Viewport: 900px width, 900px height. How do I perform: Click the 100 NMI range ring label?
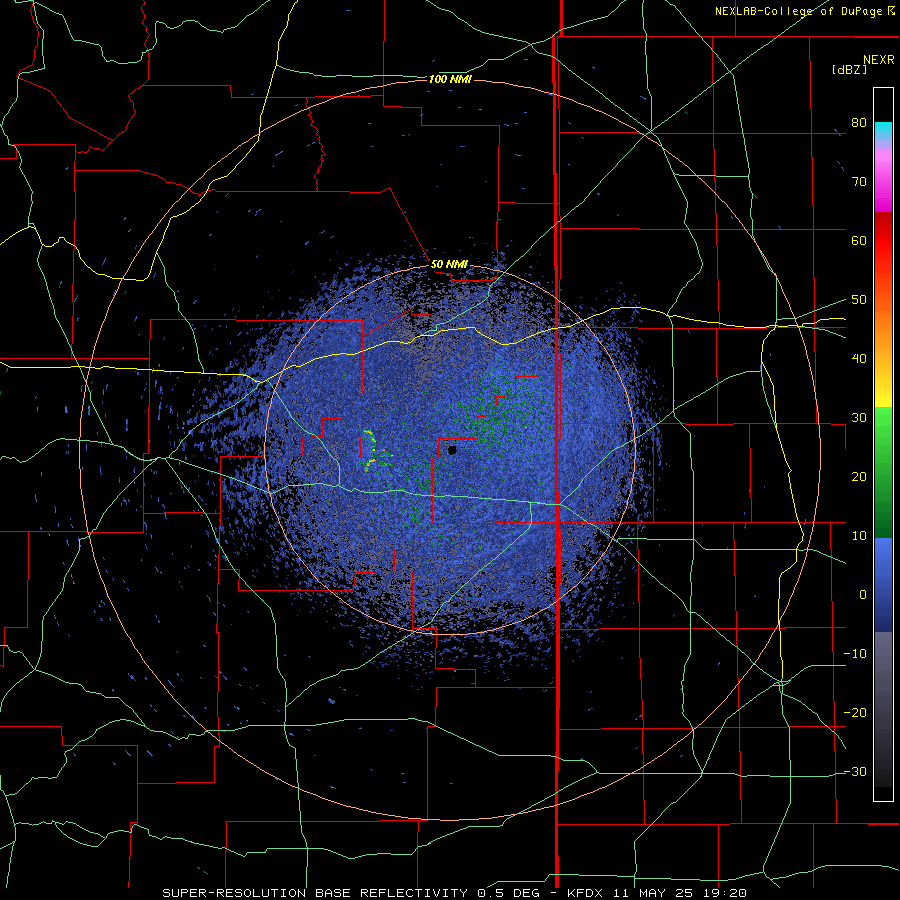(450, 79)
